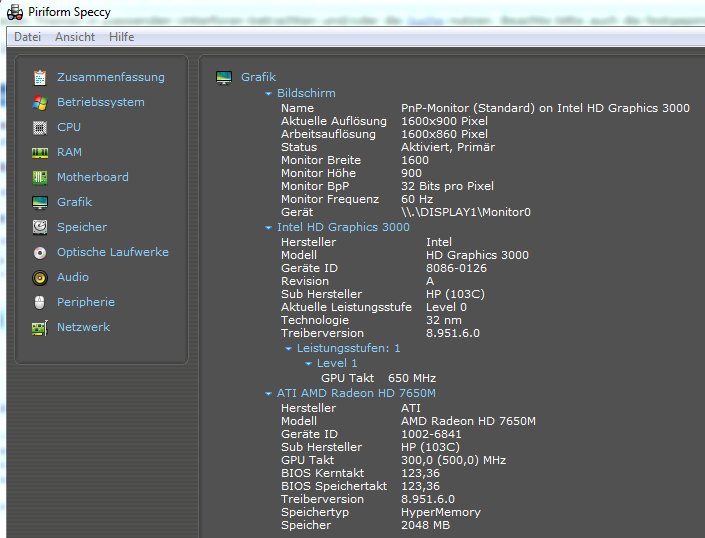
Task: Click the Grafik heading in main panel
Action: pyautogui.click(x=258, y=77)
